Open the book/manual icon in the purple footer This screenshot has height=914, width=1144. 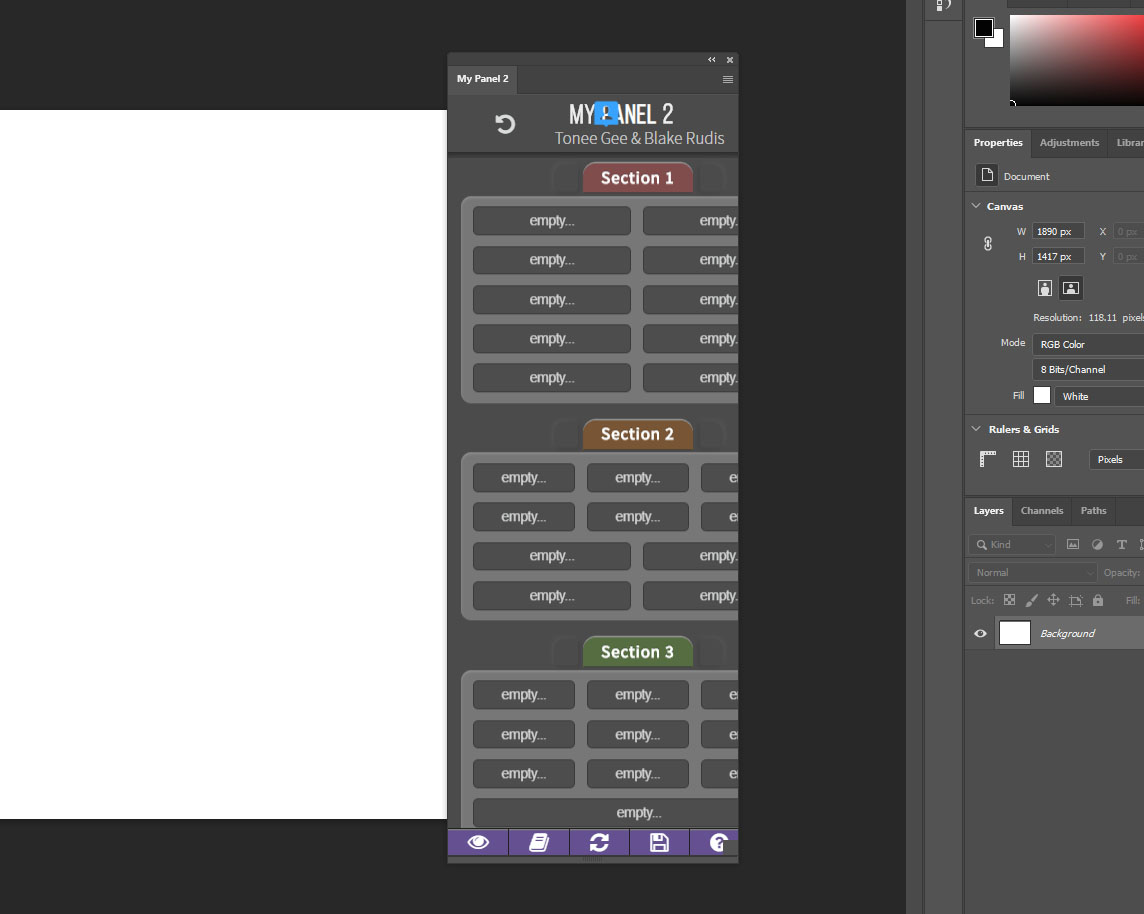click(x=538, y=842)
